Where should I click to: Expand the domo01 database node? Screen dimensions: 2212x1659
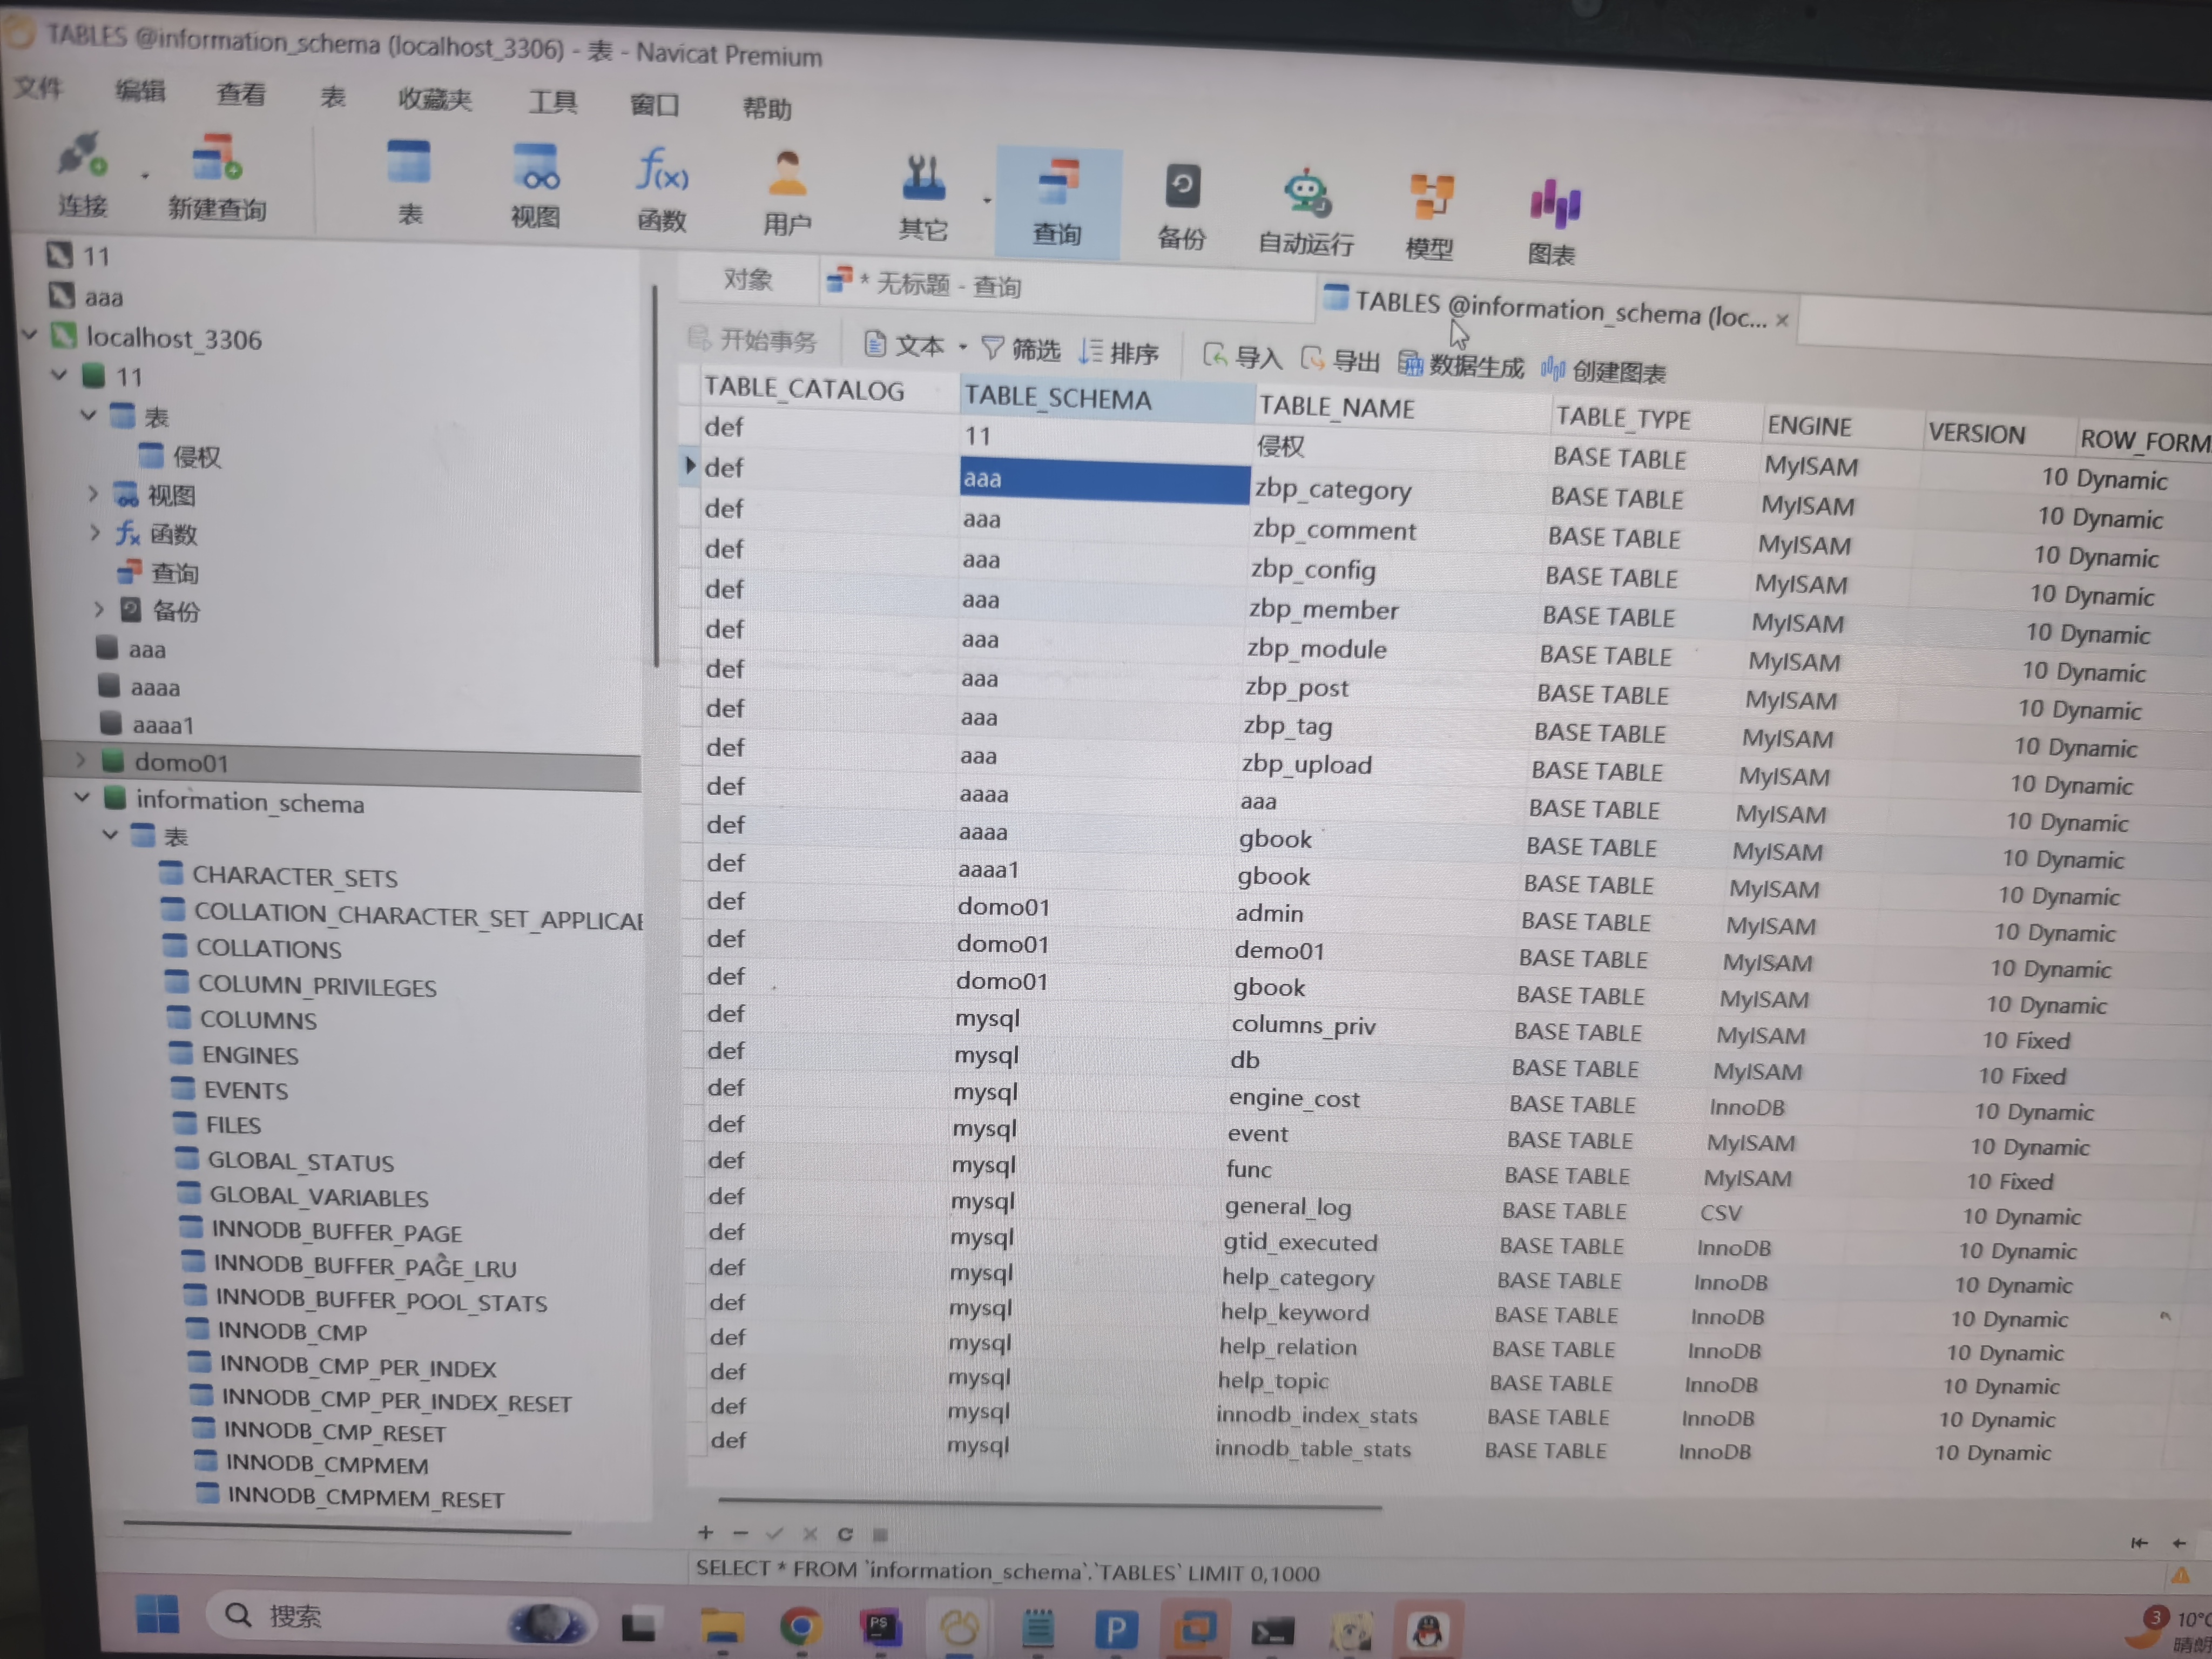pos(81,761)
